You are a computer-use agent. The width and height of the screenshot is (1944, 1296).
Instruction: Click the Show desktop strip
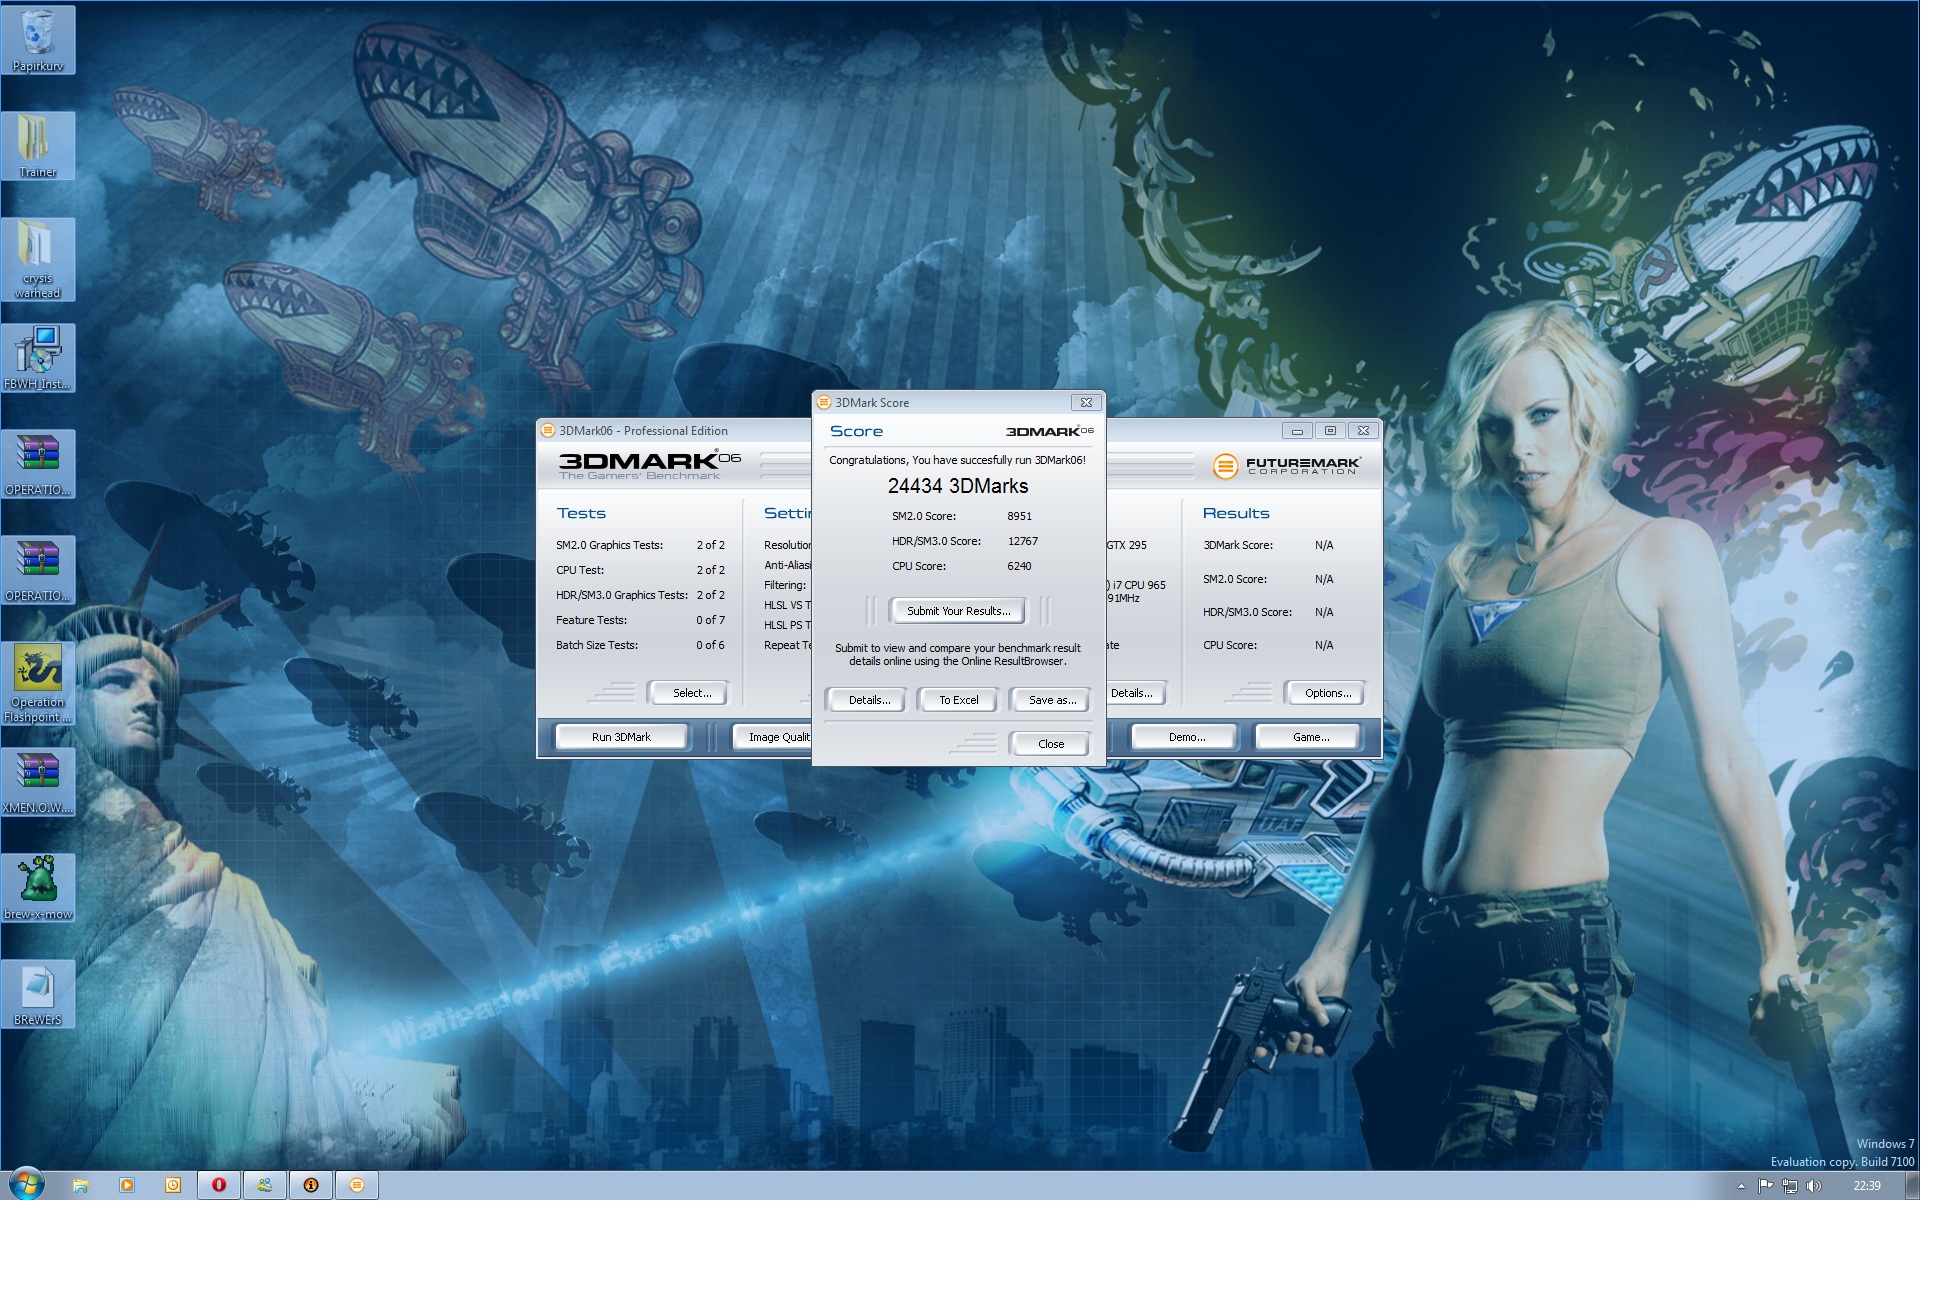[1913, 1186]
